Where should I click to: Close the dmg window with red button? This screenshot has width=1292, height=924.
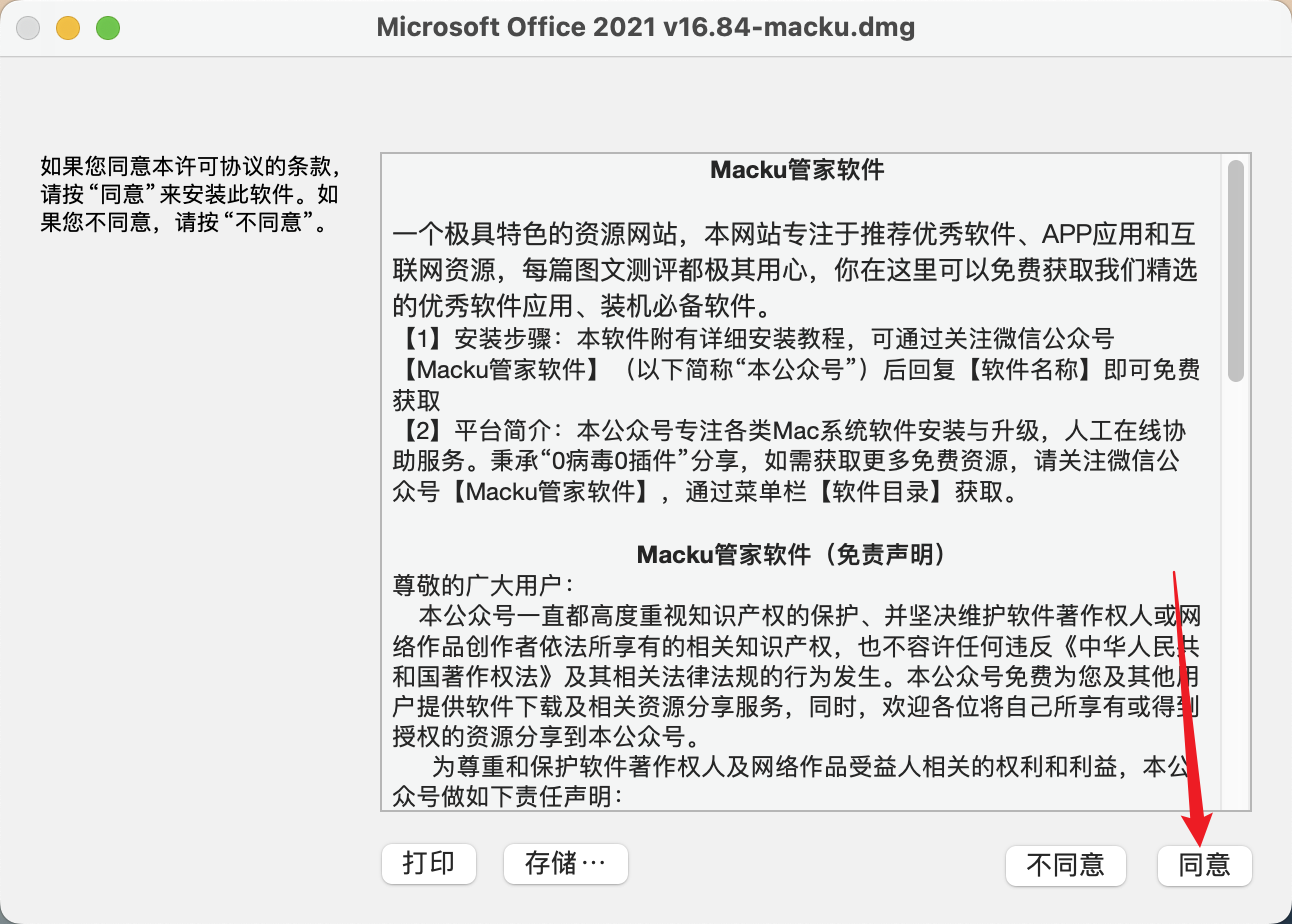click(28, 28)
